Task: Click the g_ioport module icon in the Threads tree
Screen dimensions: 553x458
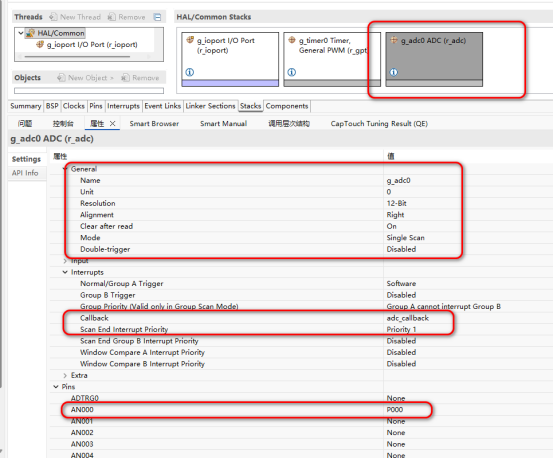Action: pyautogui.click(x=40, y=44)
